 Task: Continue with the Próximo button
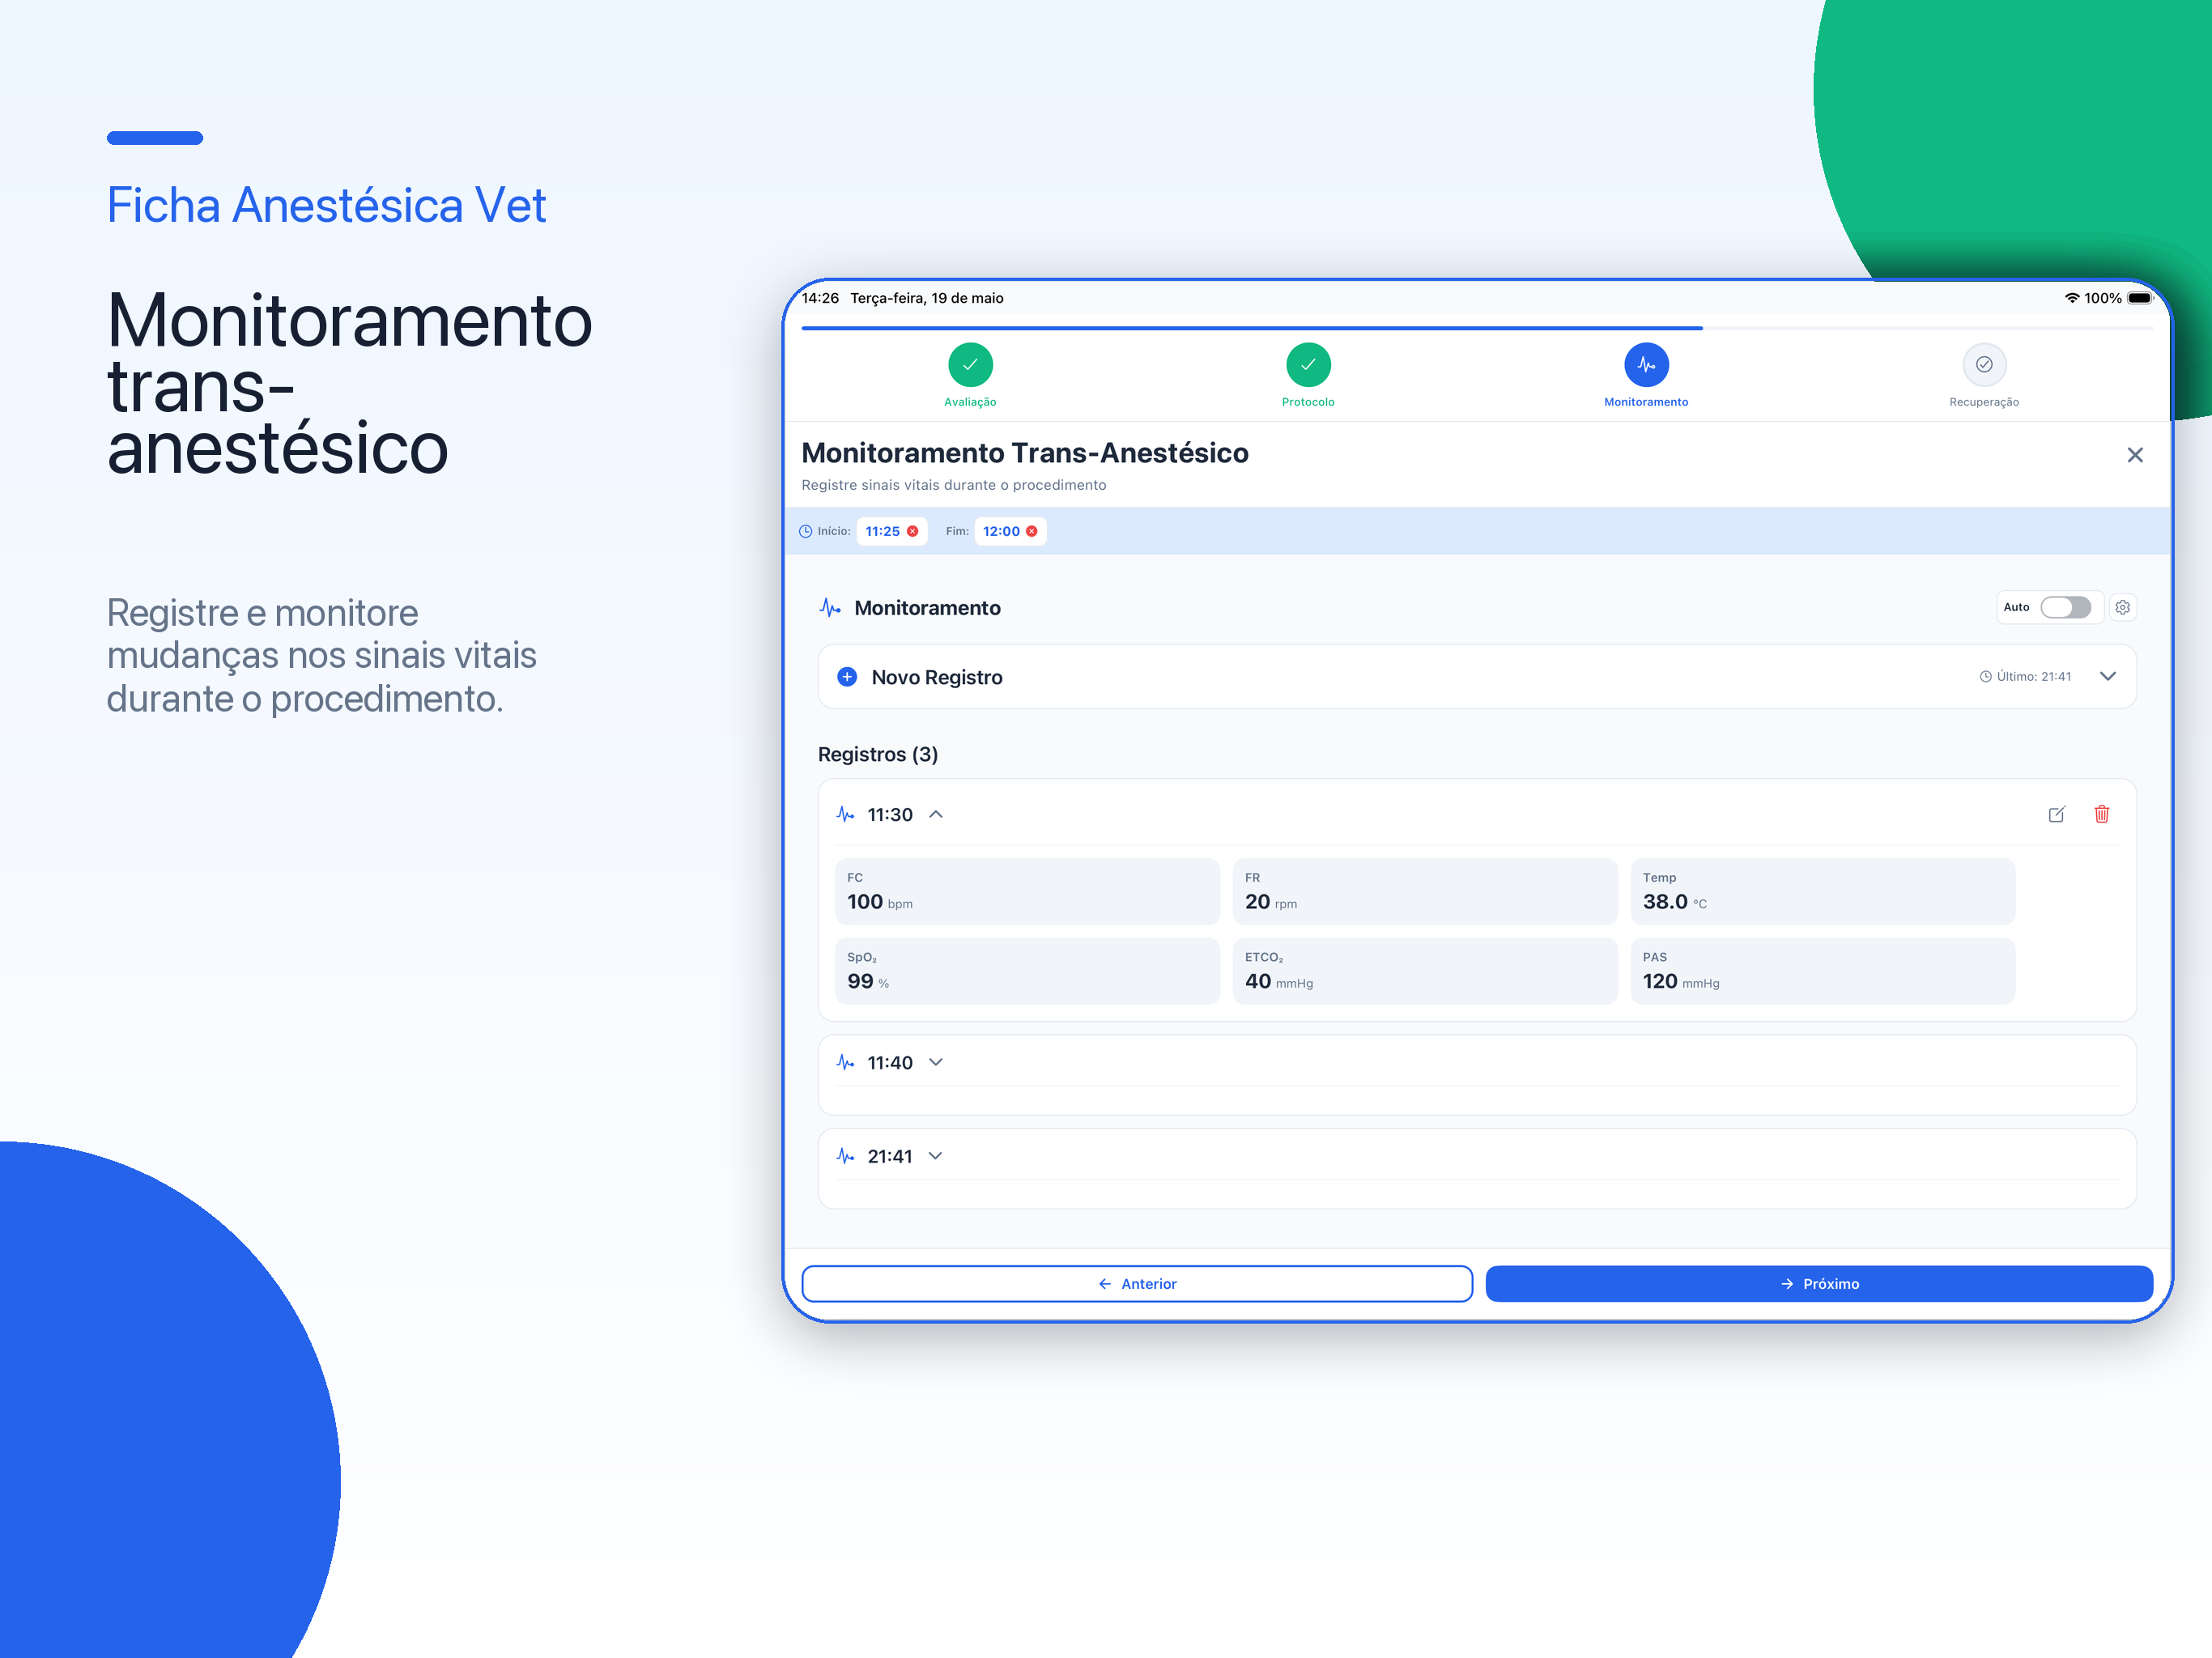[x=1819, y=1284]
